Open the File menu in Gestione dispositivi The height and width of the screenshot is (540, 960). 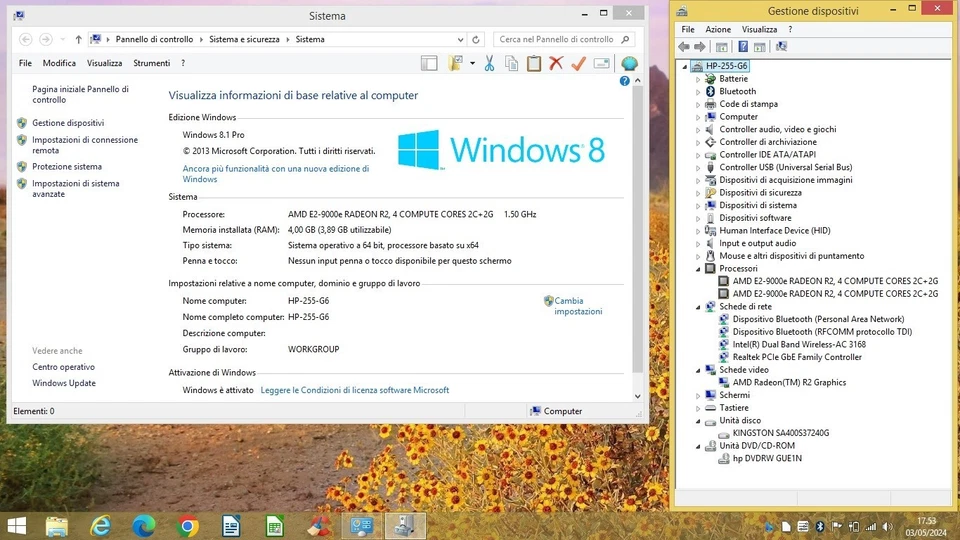point(688,29)
